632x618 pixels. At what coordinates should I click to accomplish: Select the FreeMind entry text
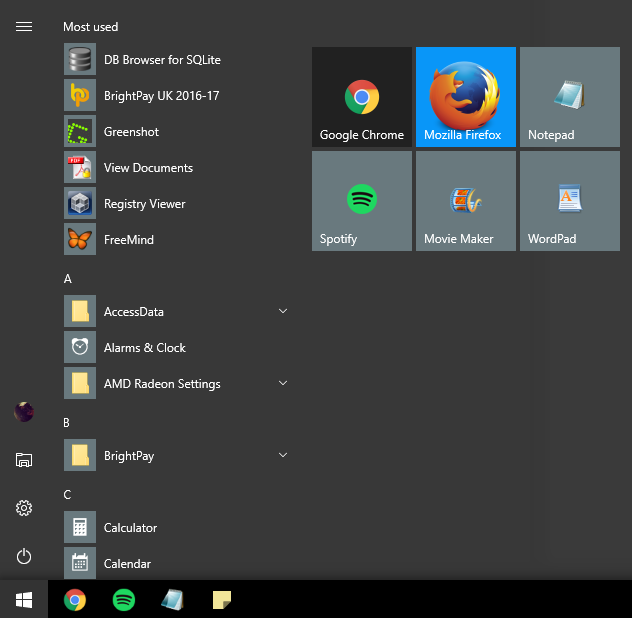(129, 240)
